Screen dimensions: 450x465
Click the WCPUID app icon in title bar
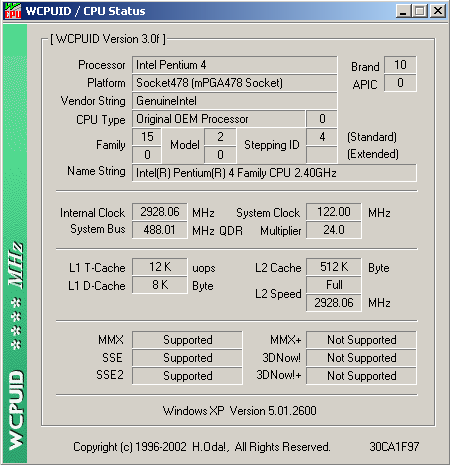point(13,11)
